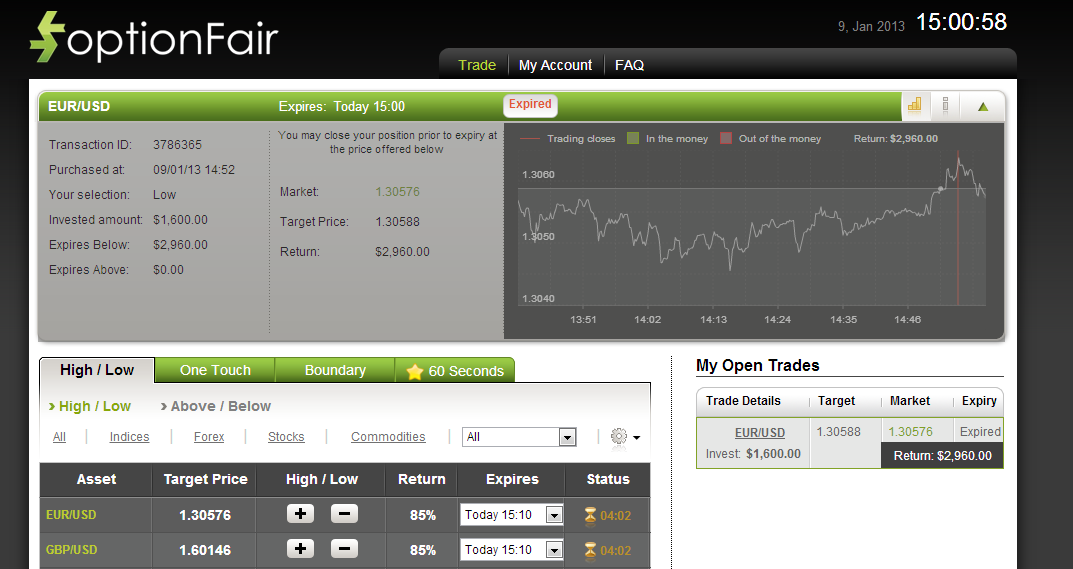
Task: Click EUR/USD target price 1.30576
Action: (x=205, y=515)
